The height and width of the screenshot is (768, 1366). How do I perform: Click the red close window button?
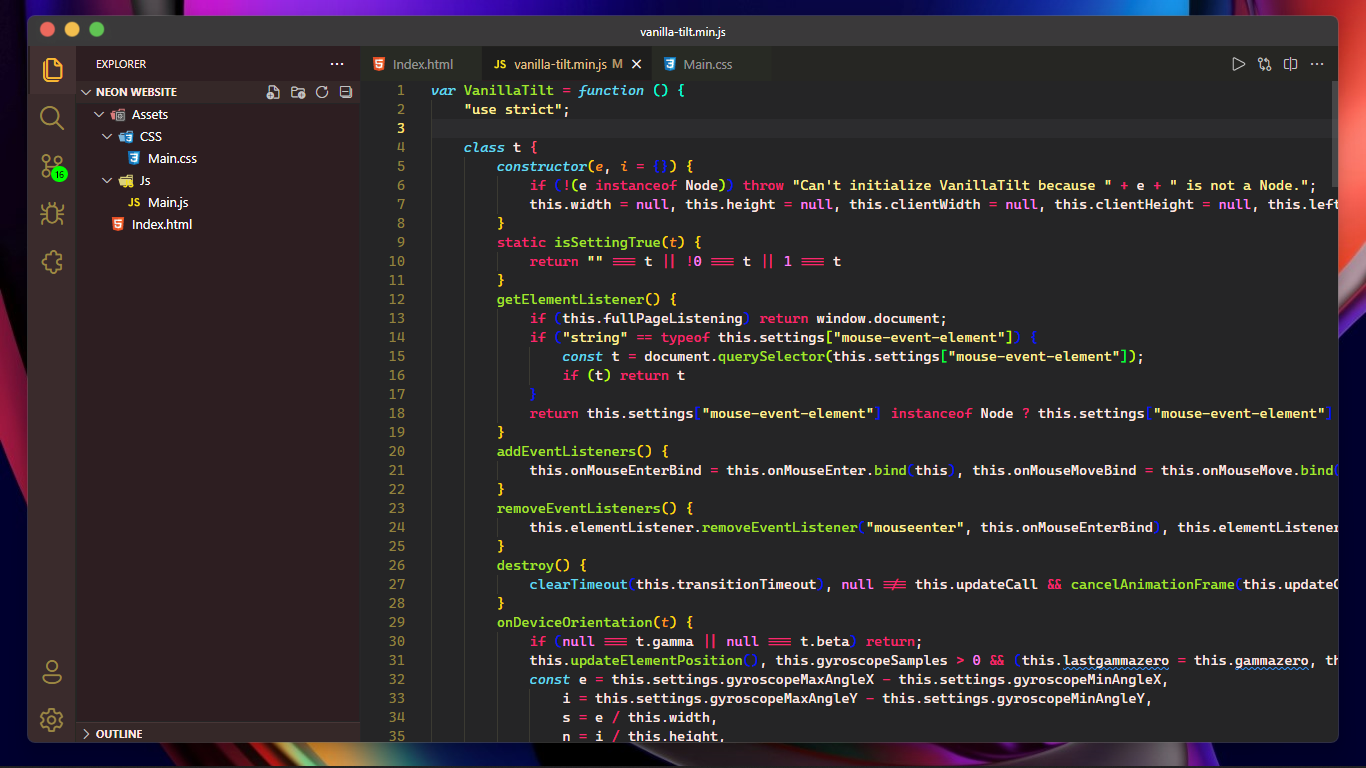coord(48,30)
